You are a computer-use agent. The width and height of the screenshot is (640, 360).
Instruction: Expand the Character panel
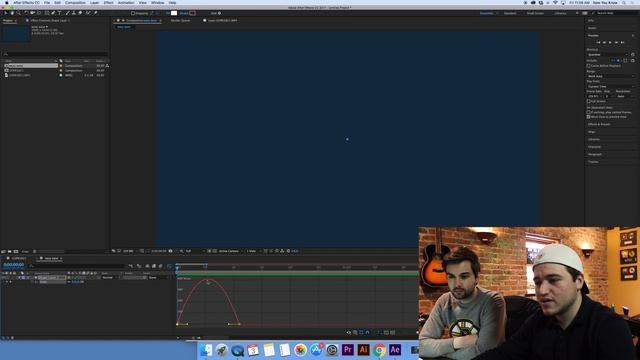tap(594, 147)
